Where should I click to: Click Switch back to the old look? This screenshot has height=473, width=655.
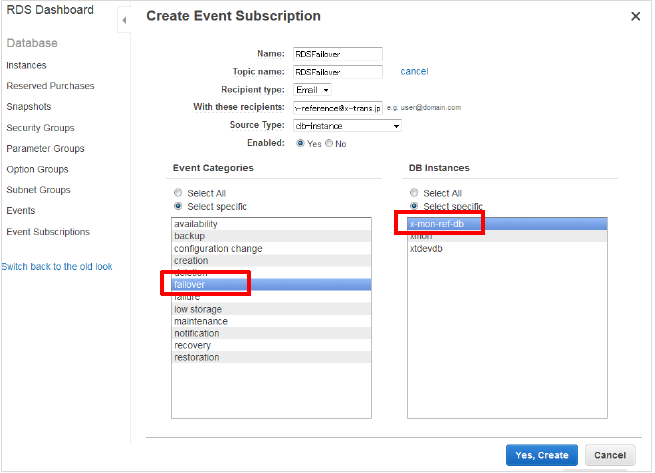pos(57,267)
